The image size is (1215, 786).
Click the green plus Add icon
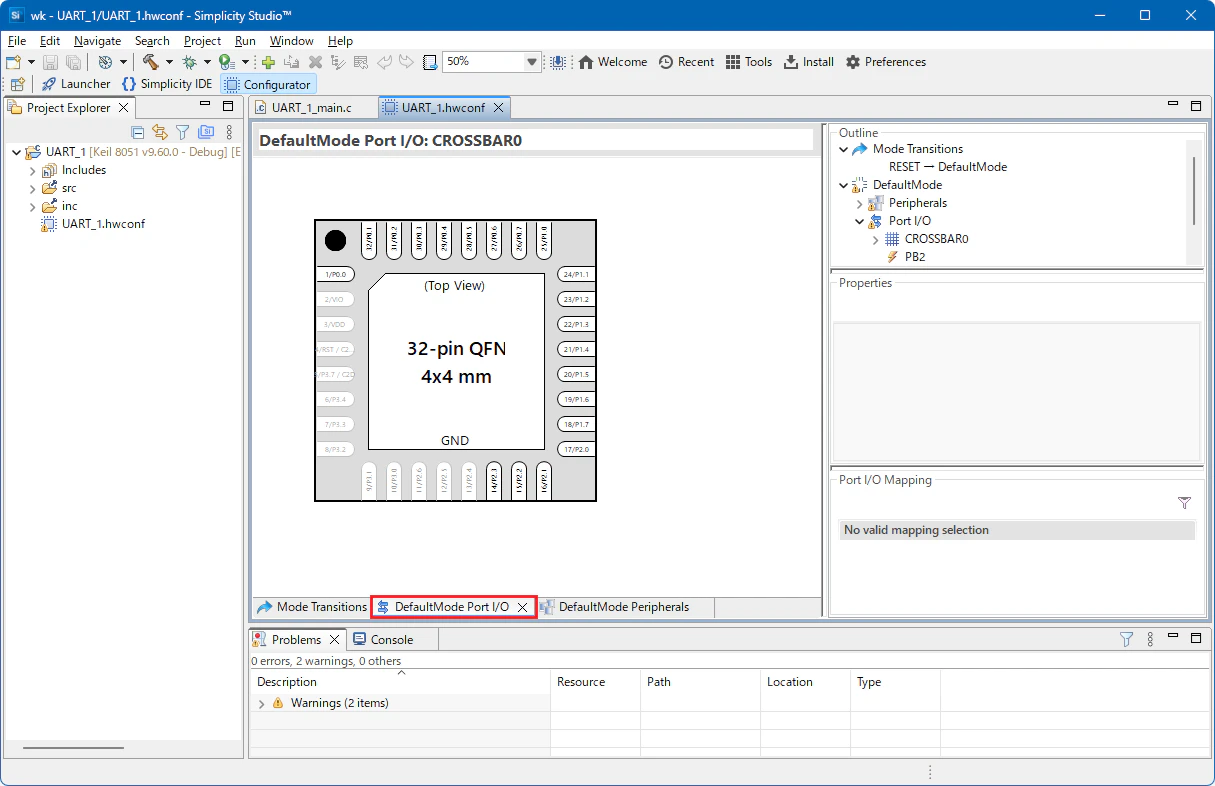point(268,62)
